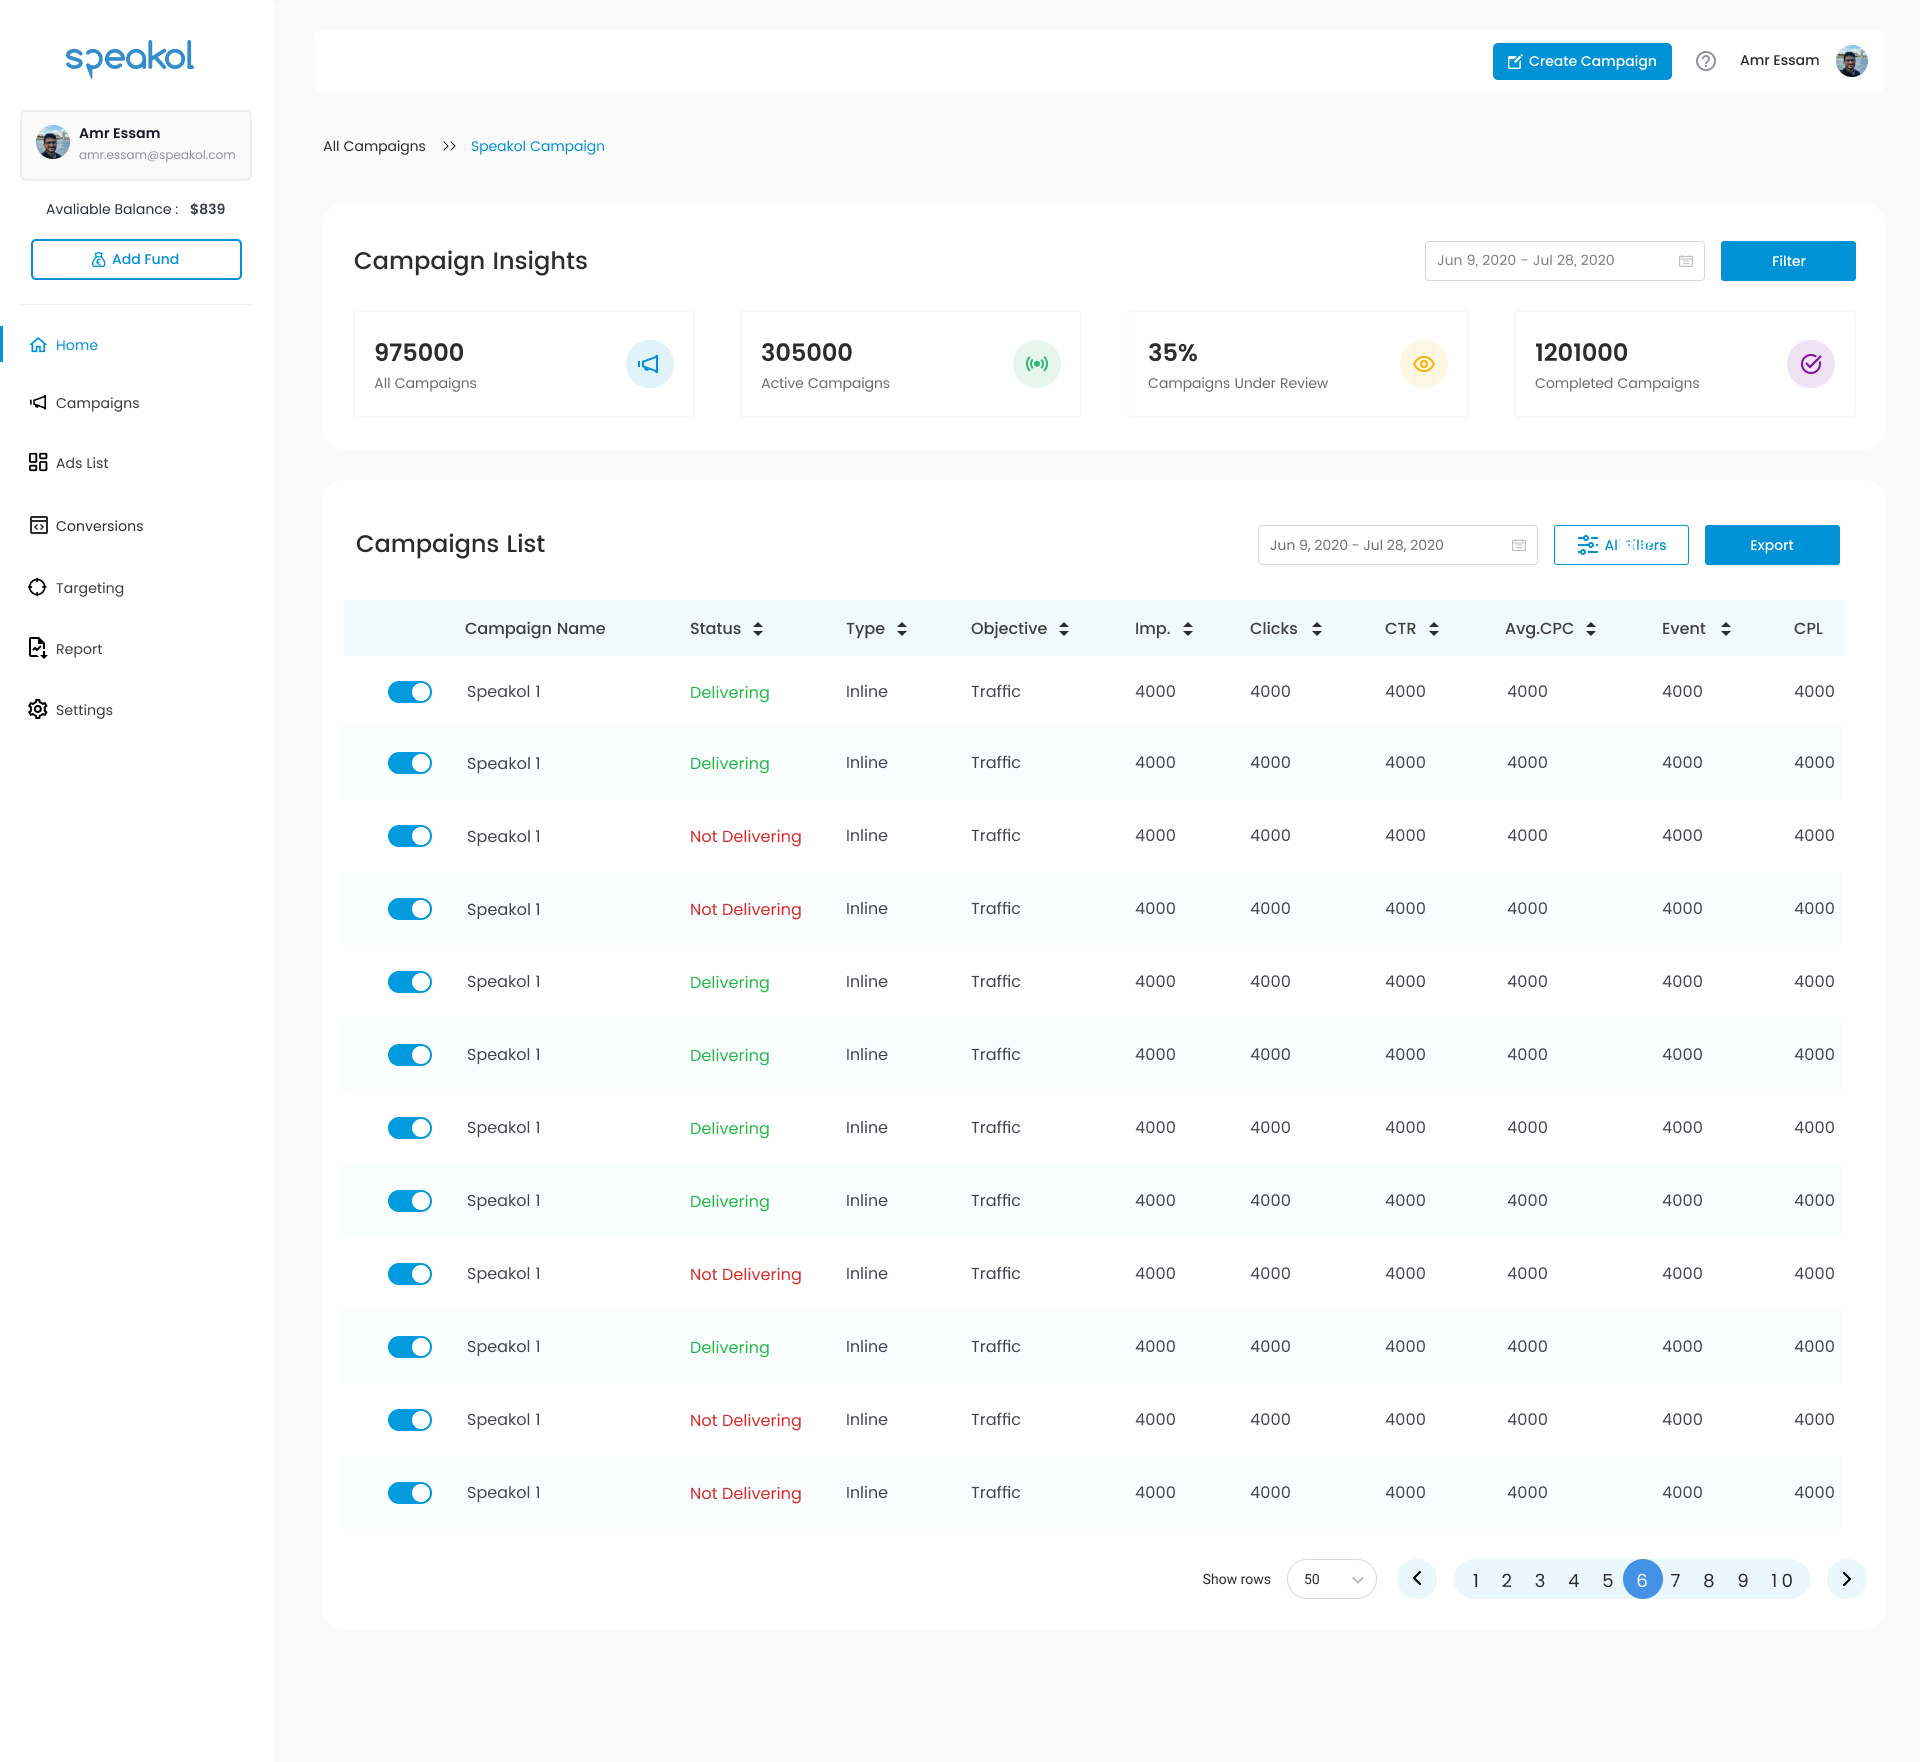The width and height of the screenshot is (1920, 1762).
Task: Click Speakol Campaign breadcrumb link
Action: pyautogui.click(x=538, y=146)
